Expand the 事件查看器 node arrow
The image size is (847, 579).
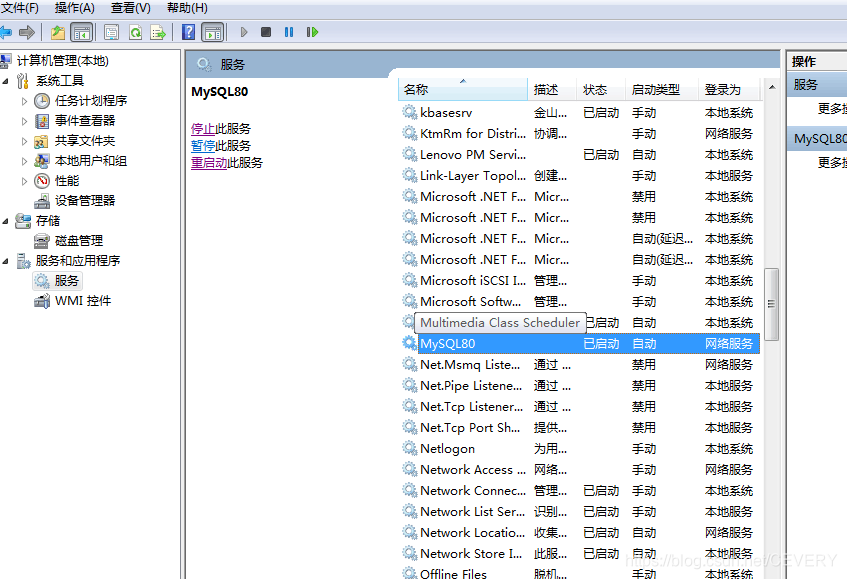(x=24, y=121)
